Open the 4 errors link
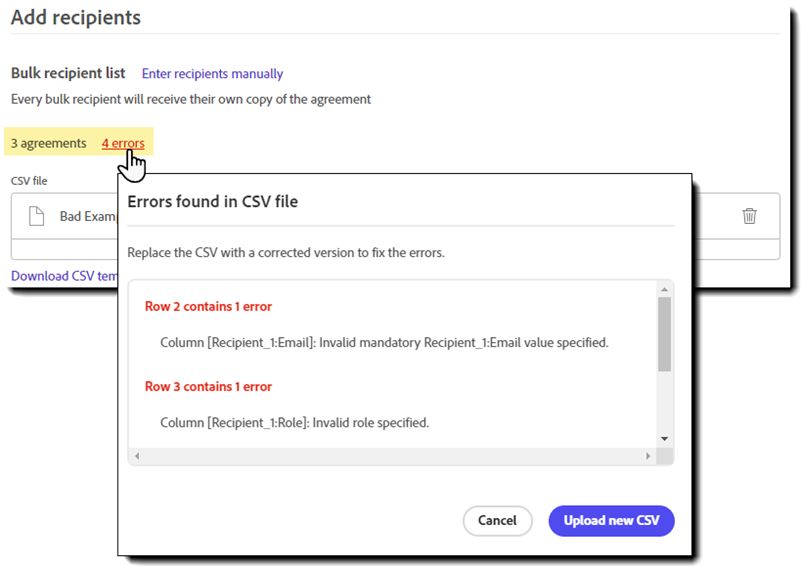Viewport: 801px width, 566px height. [x=123, y=143]
